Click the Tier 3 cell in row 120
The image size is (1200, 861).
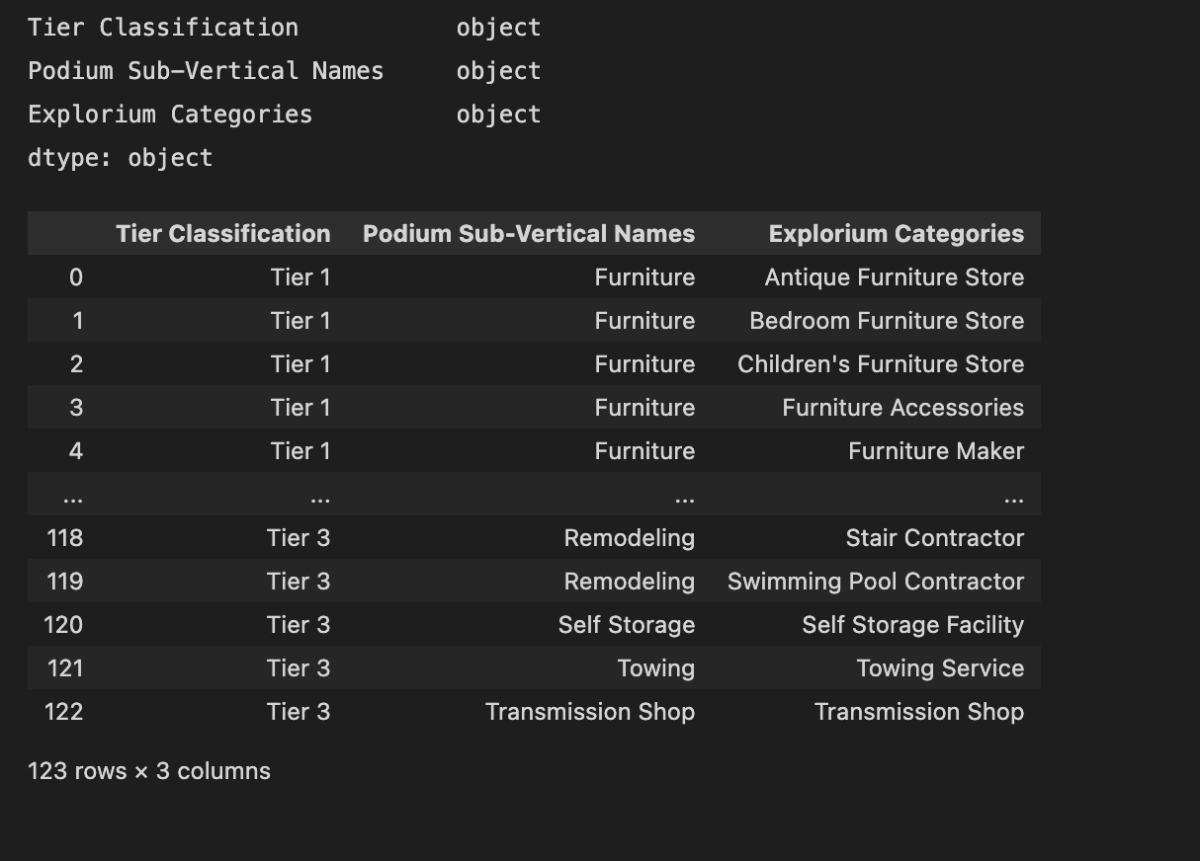click(x=298, y=625)
